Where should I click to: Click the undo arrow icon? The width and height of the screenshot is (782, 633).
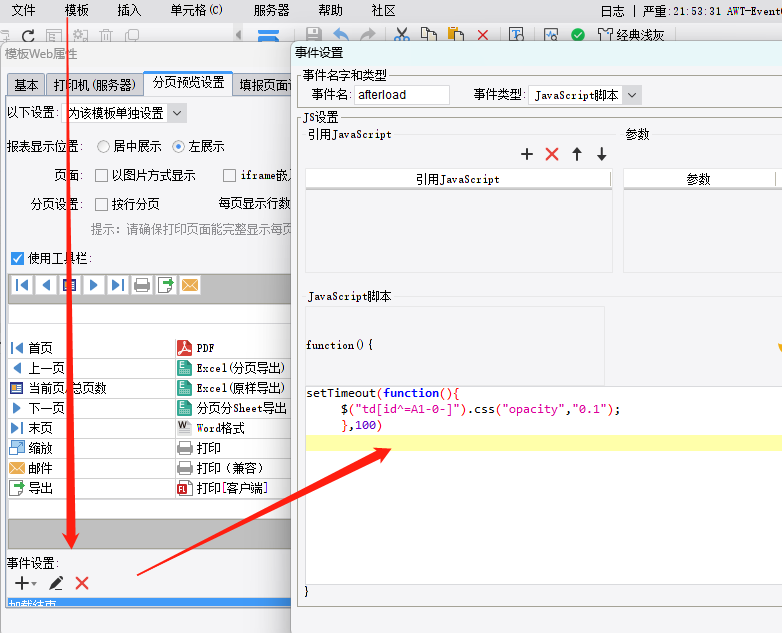click(x=341, y=34)
